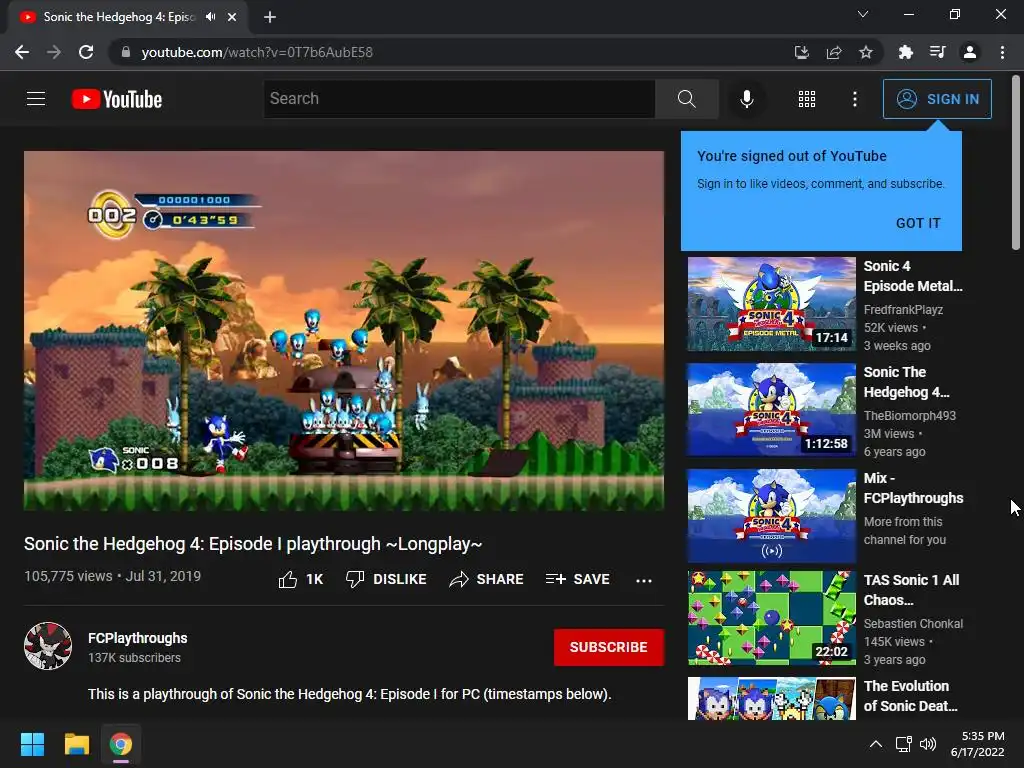Click the SIGN IN button
1024x768 pixels.
[x=937, y=99]
